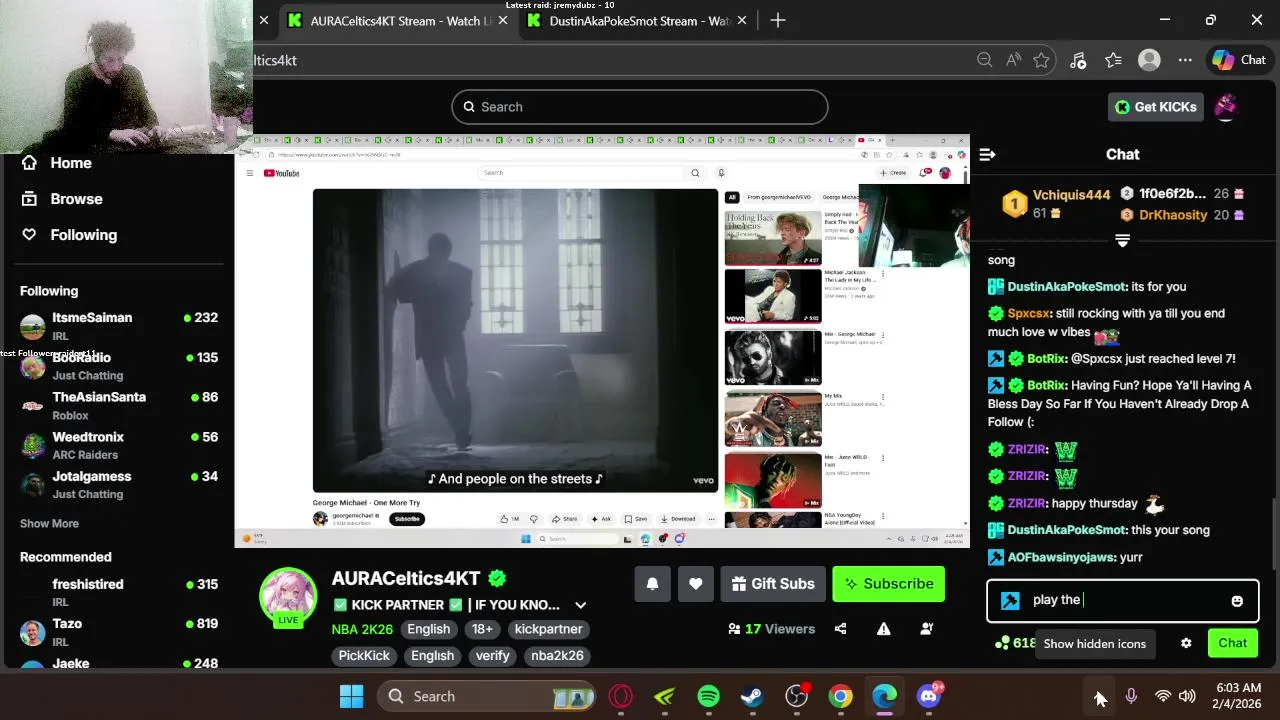The image size is (1280, 720).
Task: Open browser settings and more menu
Action: tap(1185, 60)
